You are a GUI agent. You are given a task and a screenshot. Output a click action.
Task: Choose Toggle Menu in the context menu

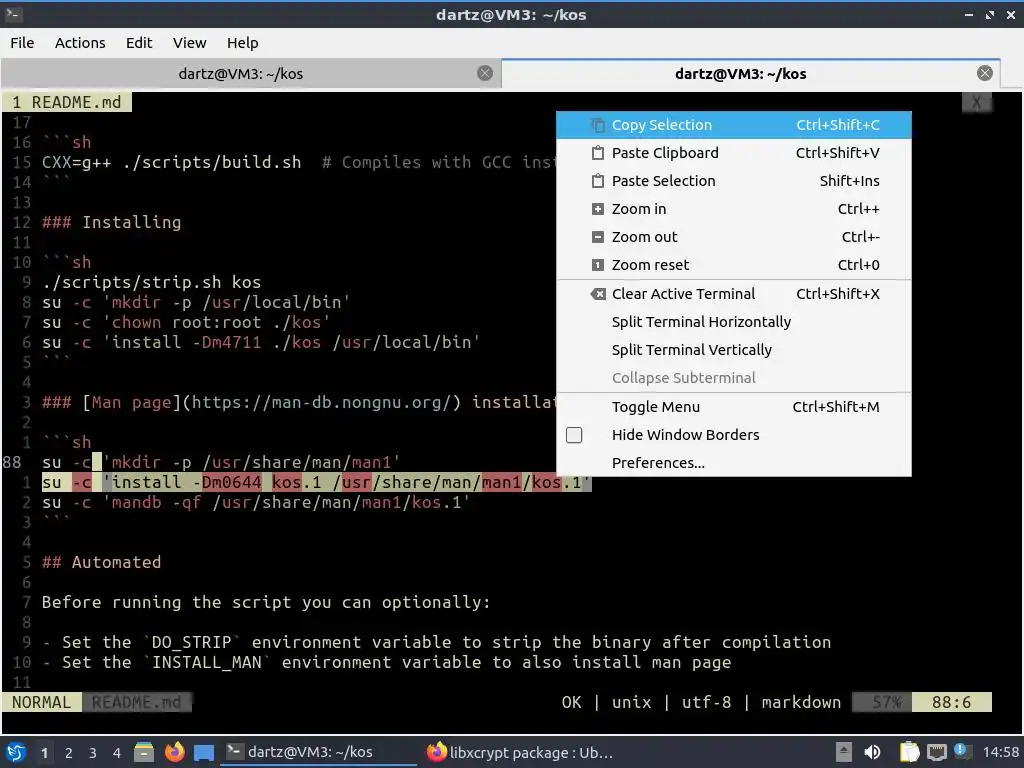(x=733, y=407)
